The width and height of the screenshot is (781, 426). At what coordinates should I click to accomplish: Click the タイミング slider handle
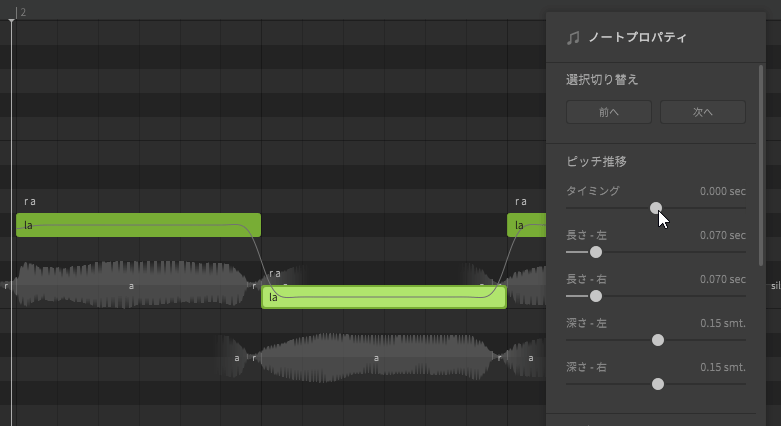click(x=656, y=208)
